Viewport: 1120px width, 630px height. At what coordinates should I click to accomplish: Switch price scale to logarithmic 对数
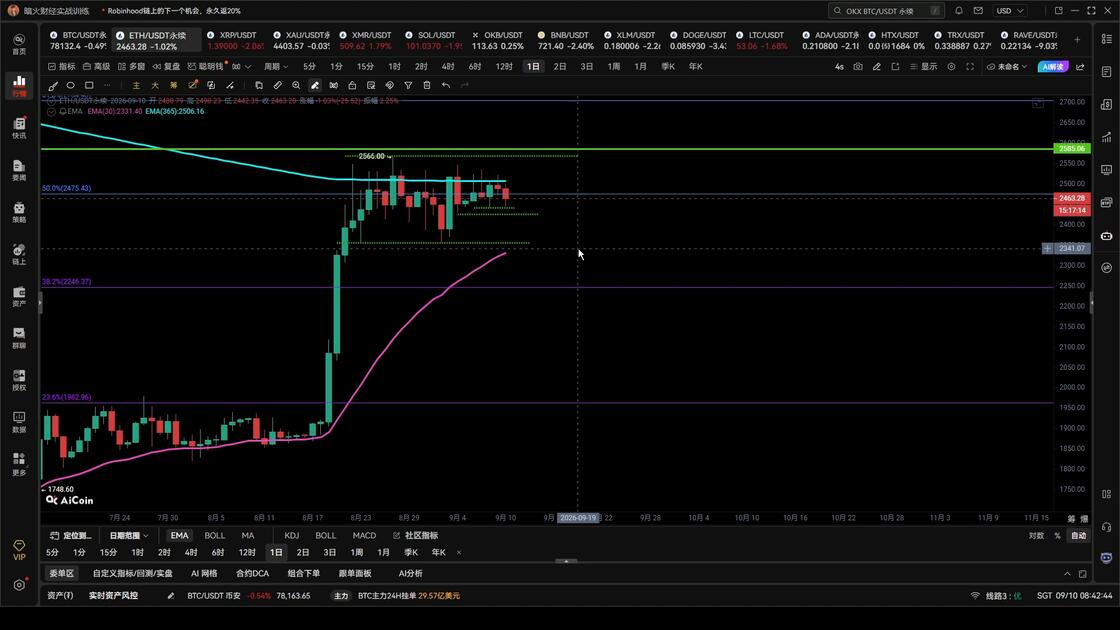[x=1036, y=536]
